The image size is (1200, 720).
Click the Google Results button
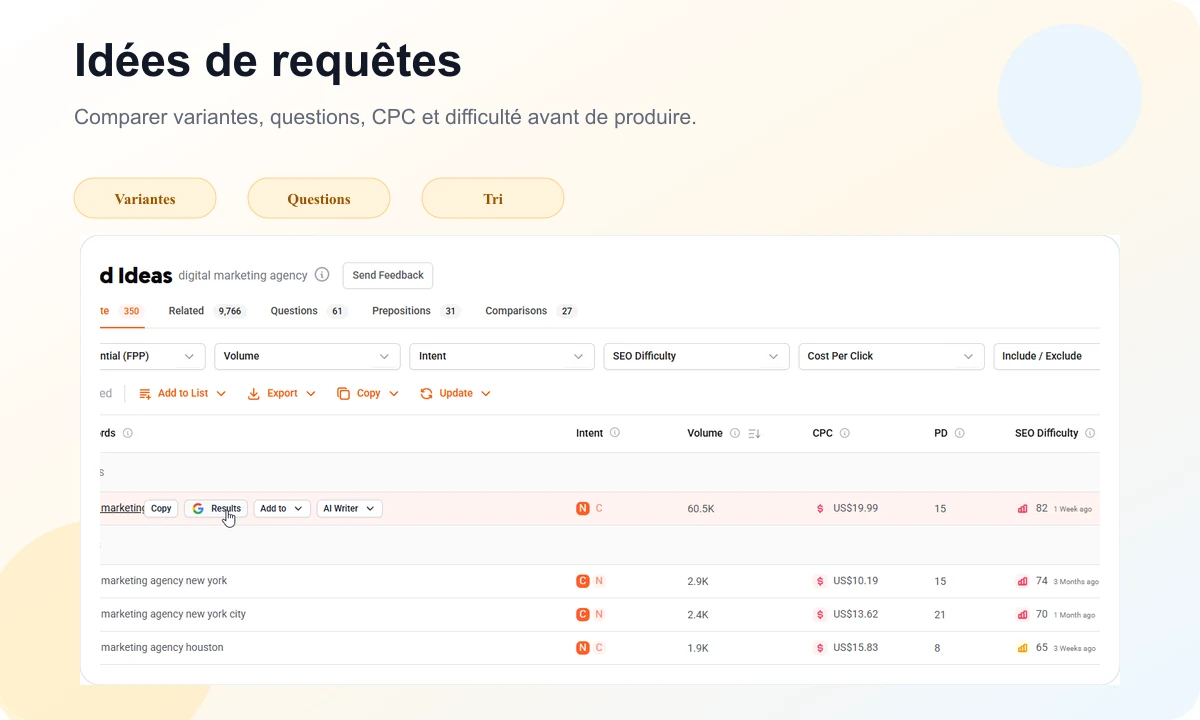(x=216, y=509)
